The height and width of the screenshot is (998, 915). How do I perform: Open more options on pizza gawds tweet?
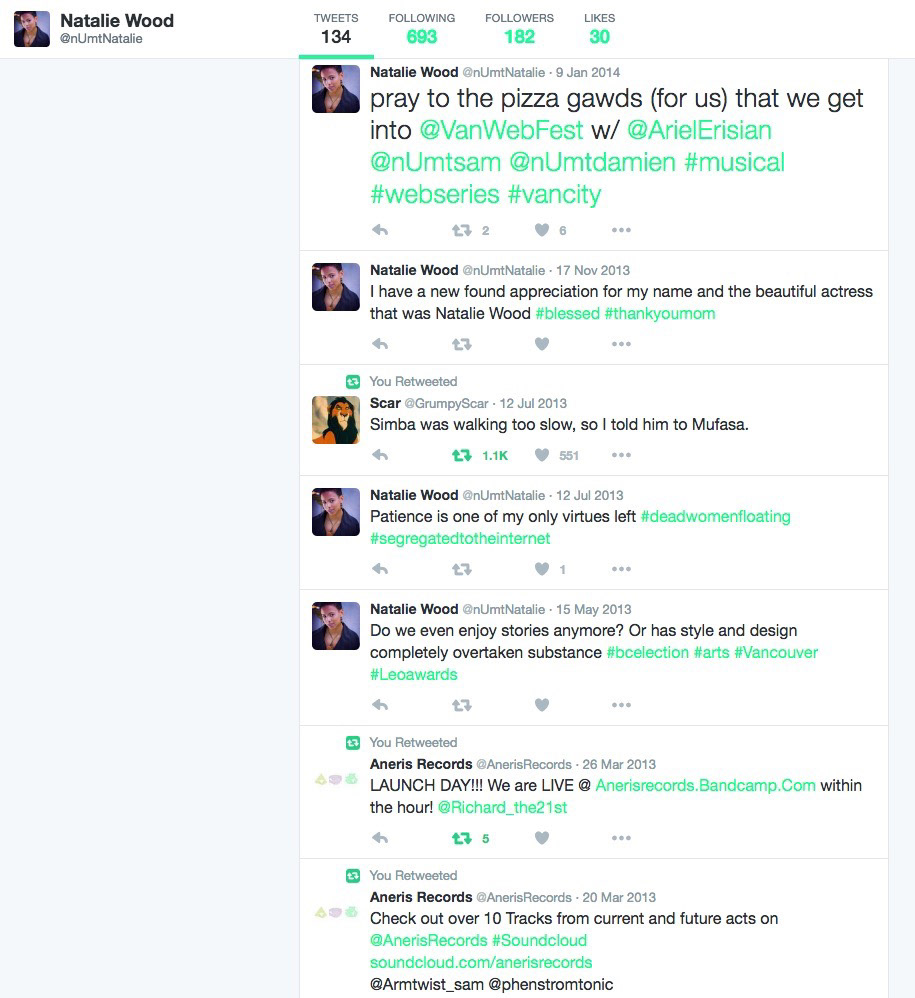(621, 230)
